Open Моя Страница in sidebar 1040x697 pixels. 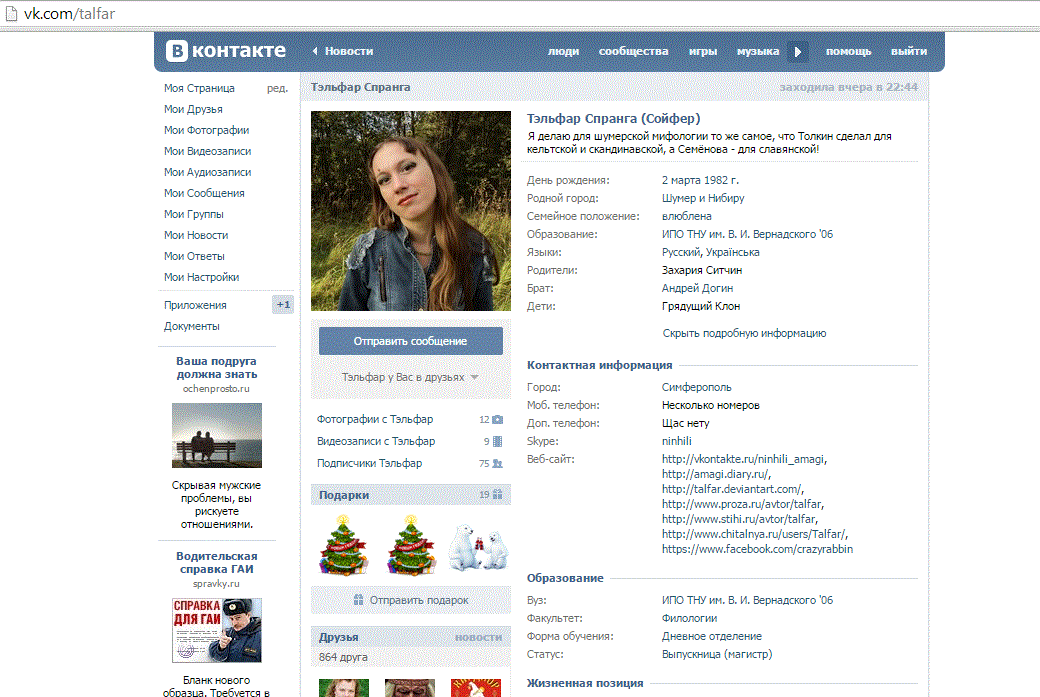coord(199,88)
